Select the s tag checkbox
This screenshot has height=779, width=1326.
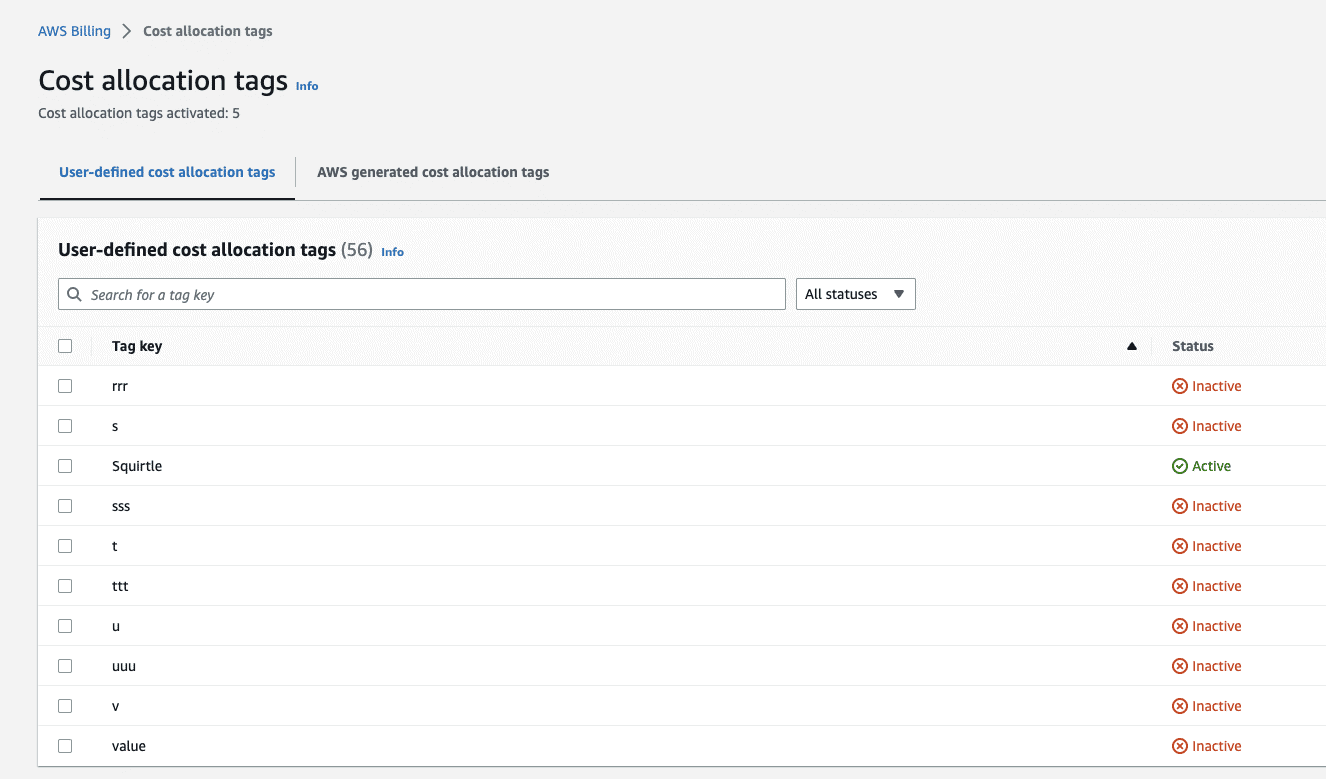pos(65,426)
